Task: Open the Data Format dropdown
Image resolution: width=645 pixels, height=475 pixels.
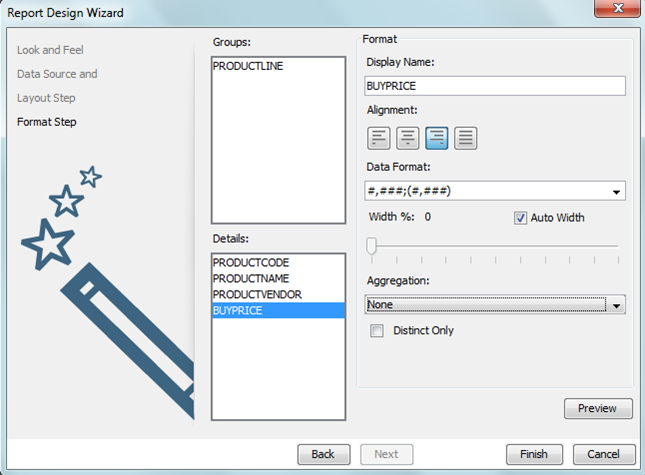Action: point(617,192)
